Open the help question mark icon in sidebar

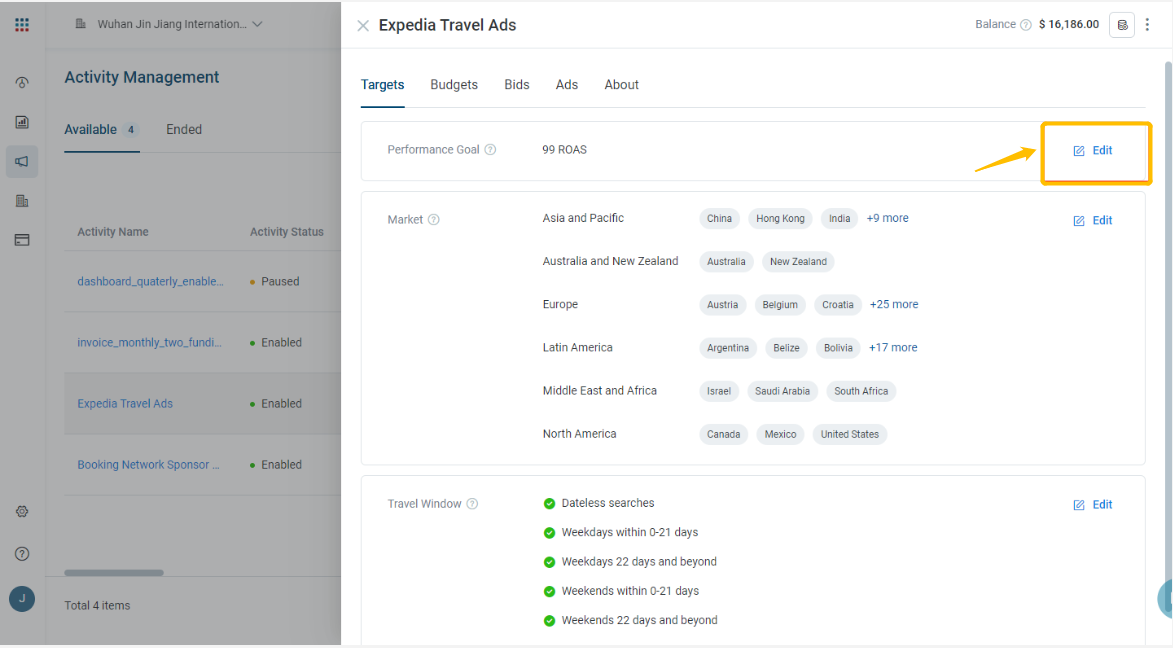[x=22, y=554]
